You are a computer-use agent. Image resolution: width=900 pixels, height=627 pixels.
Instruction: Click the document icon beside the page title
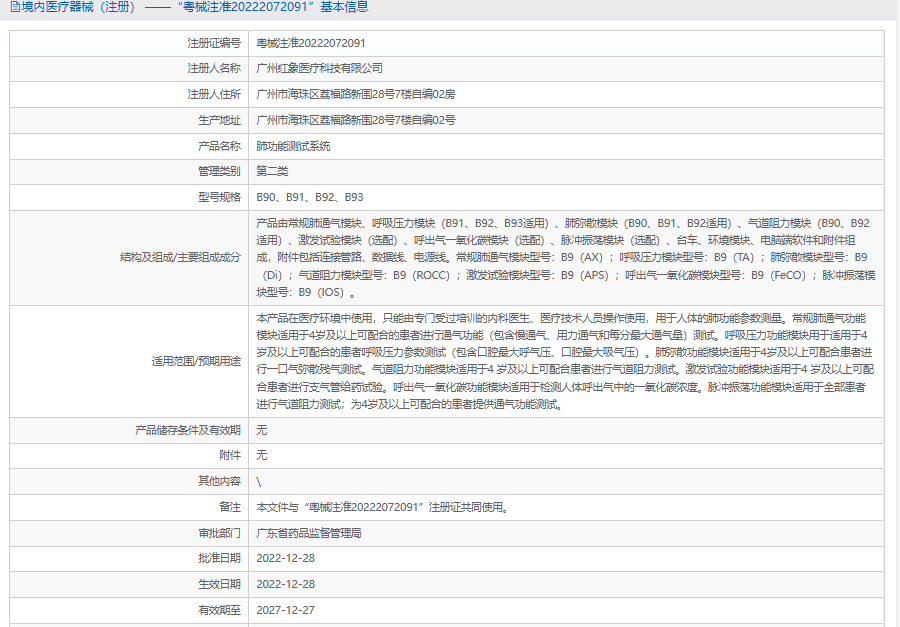click(14, 8)
